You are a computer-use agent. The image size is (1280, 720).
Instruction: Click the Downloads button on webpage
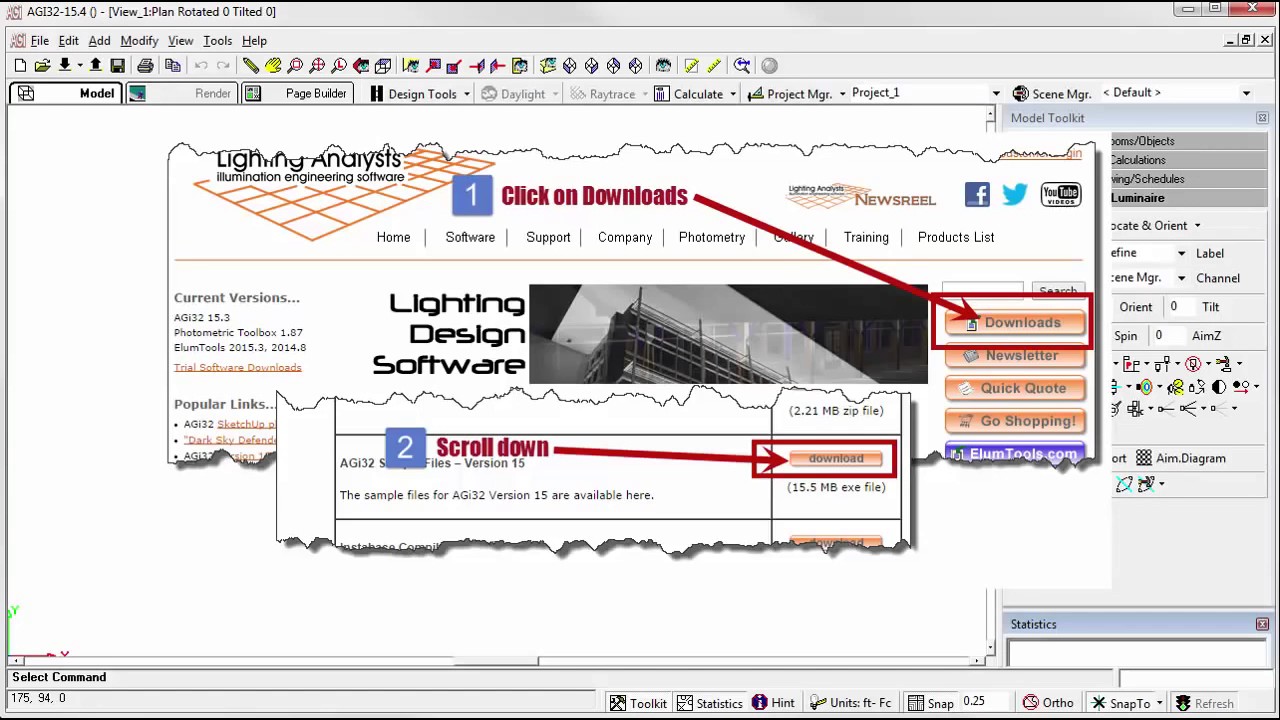(x=1014, y=323)
